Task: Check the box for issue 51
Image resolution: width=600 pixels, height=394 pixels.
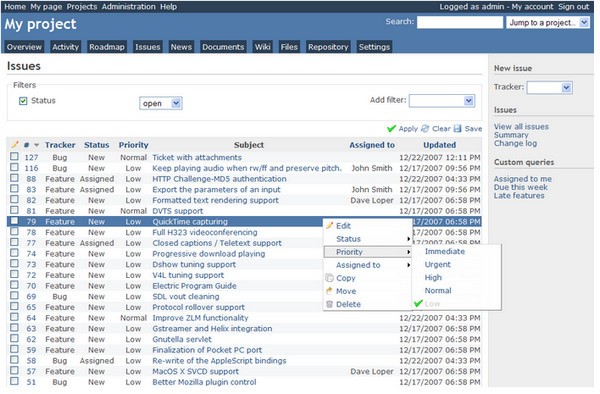Action: (14, 381)
